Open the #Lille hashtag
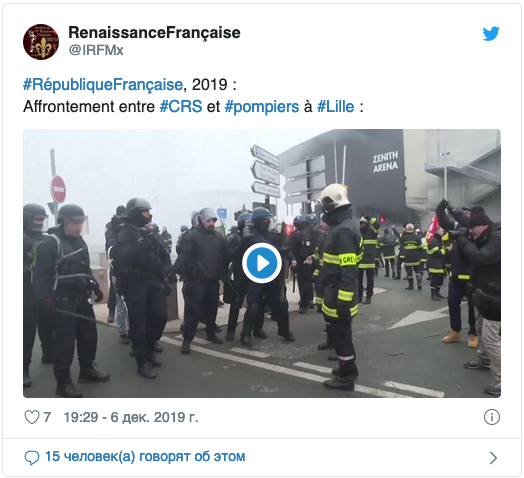This screenshot has height=478, width=524. point(336,107)
